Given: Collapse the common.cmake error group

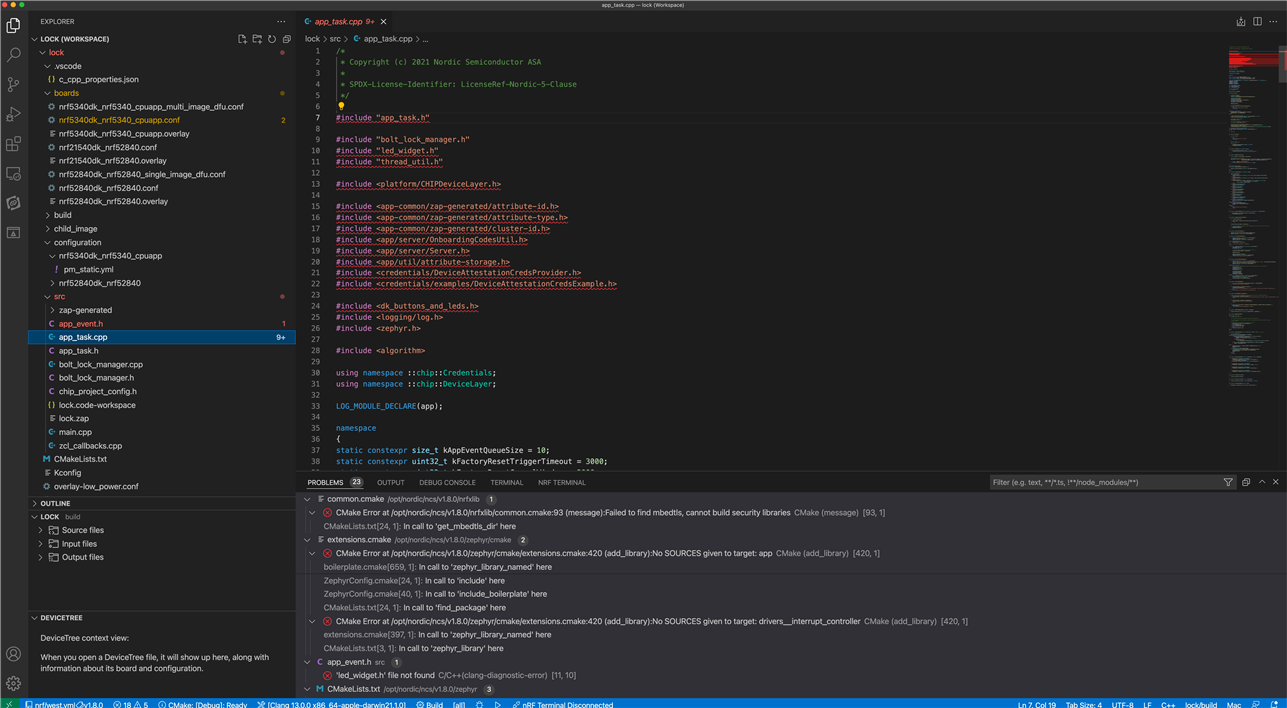Looking at the screenshot, I should point(308,499).
